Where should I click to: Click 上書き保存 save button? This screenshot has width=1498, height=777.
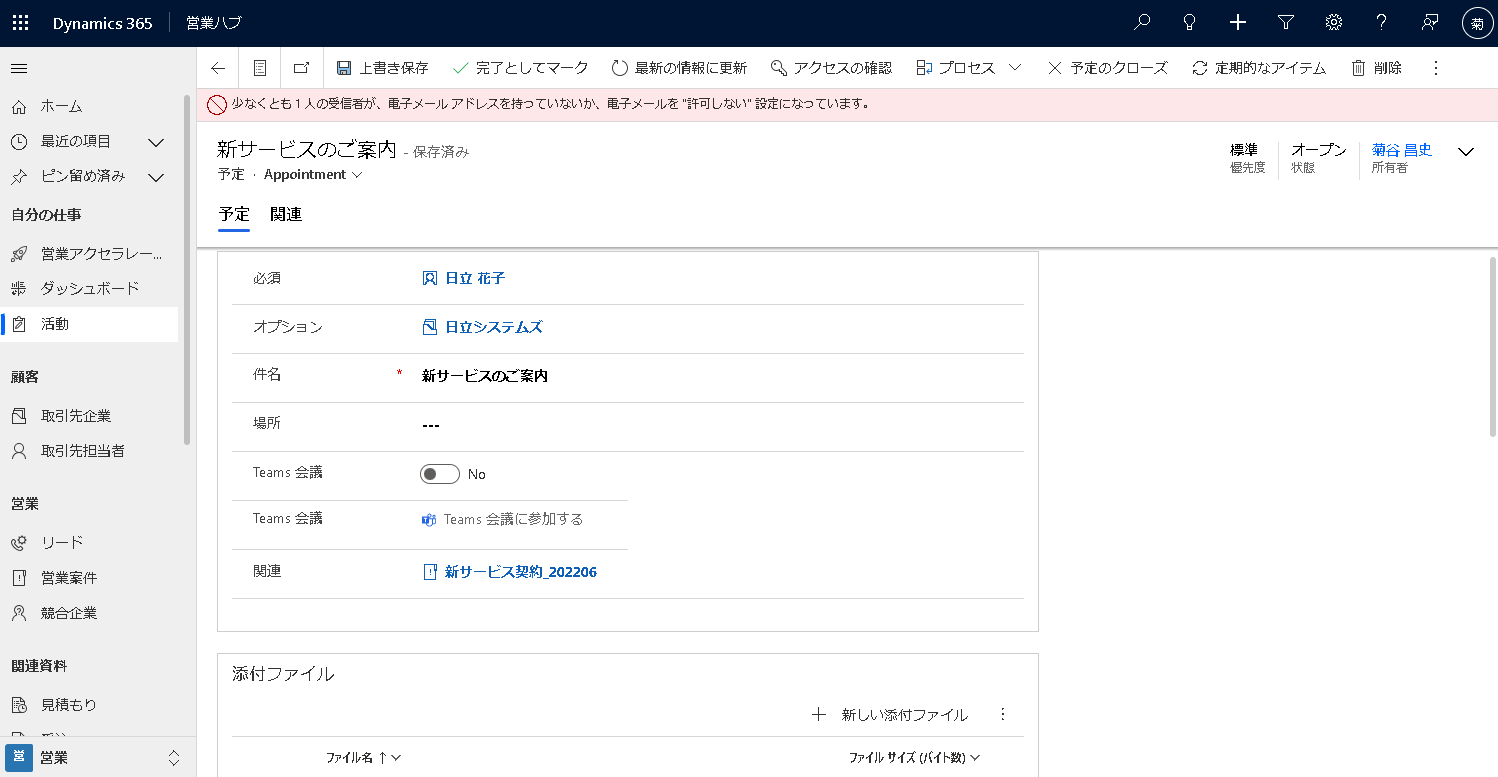[382, 68]
